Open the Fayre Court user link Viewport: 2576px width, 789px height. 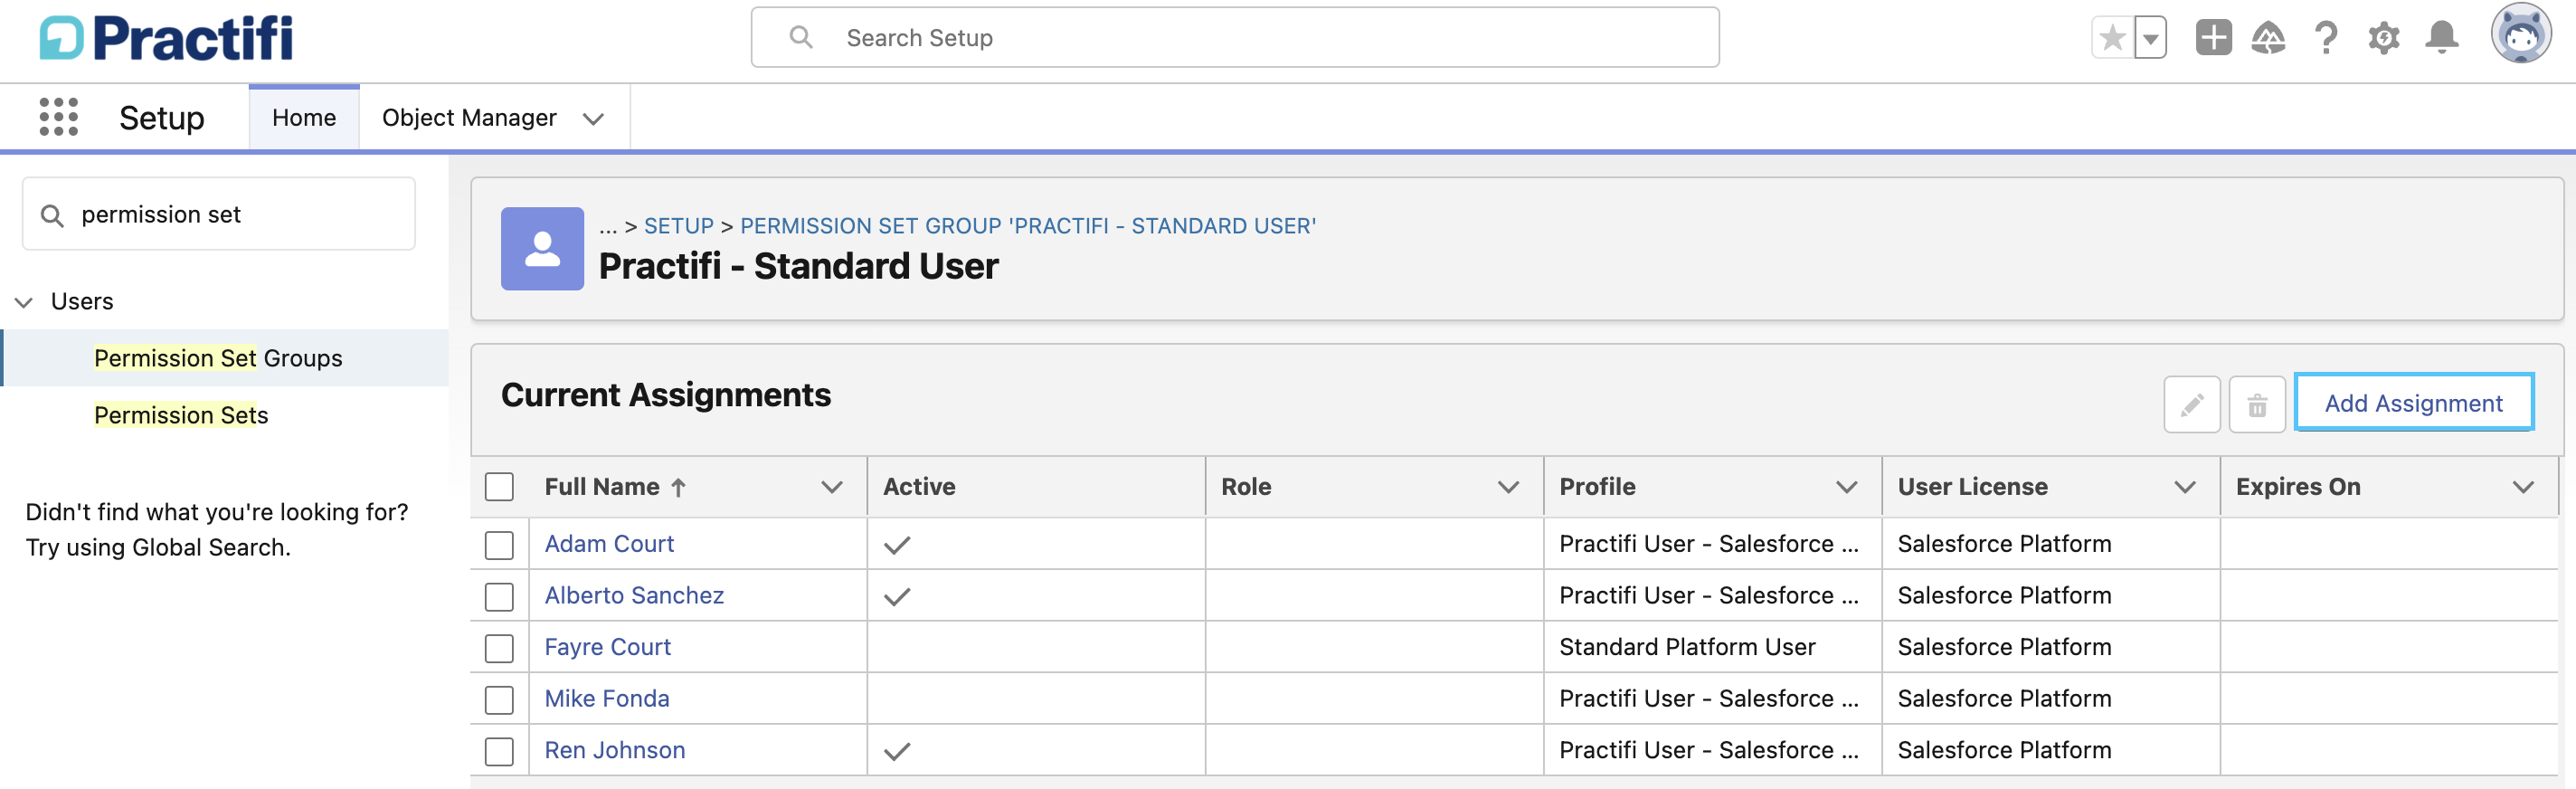click(x=607, y=647)
